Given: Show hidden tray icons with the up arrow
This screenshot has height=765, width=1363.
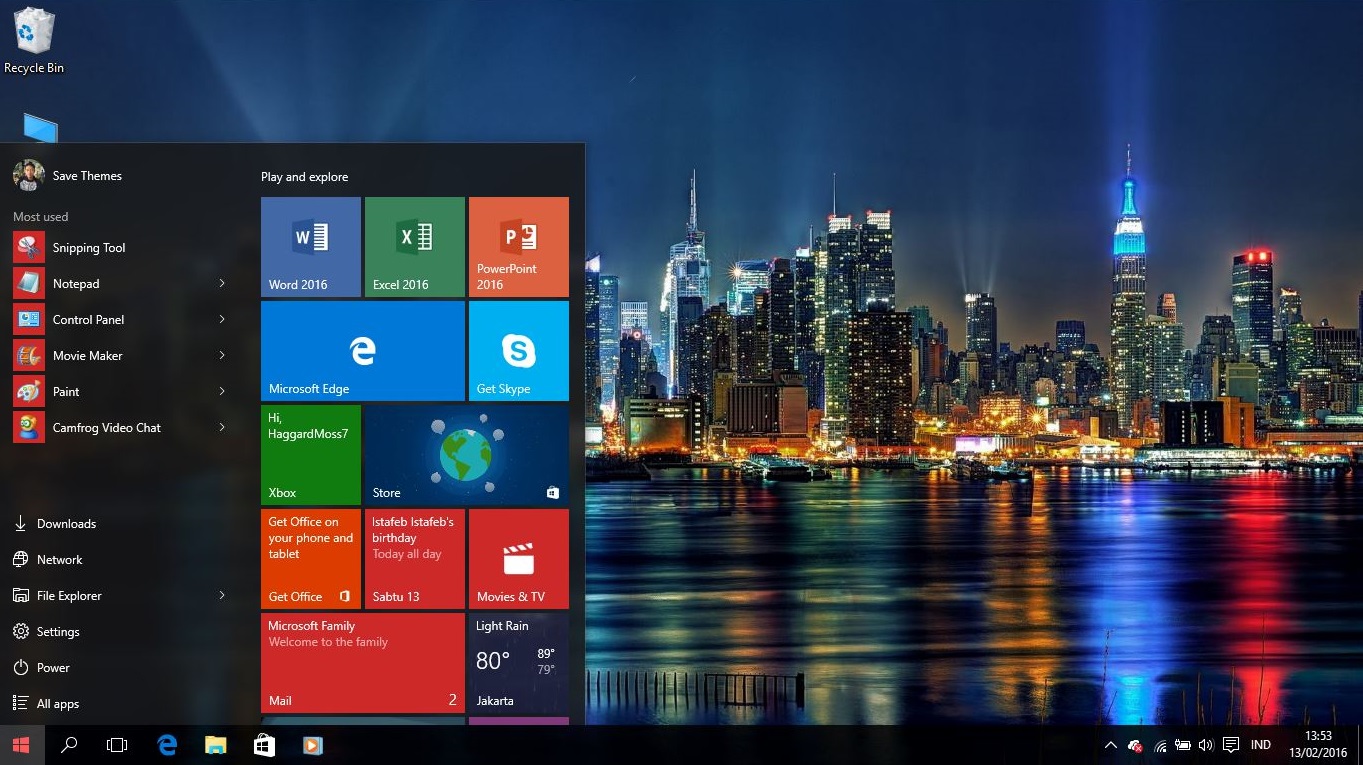Looking at the screenshot, I should pyautogui.click(x=1110, y=745).
